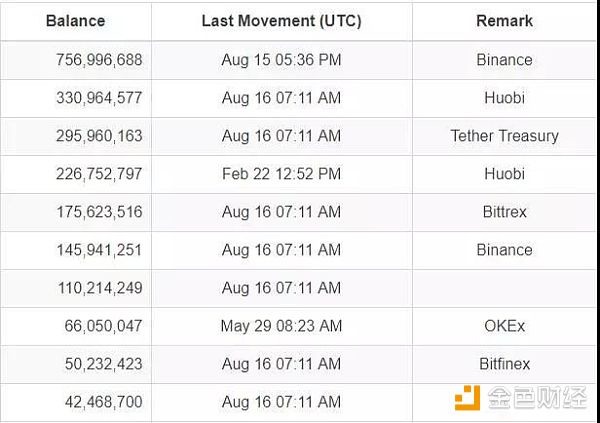Click the Aug 15 05:36 PM timestamp
Screen dimensions: 600x423
(x=282, y=60)
